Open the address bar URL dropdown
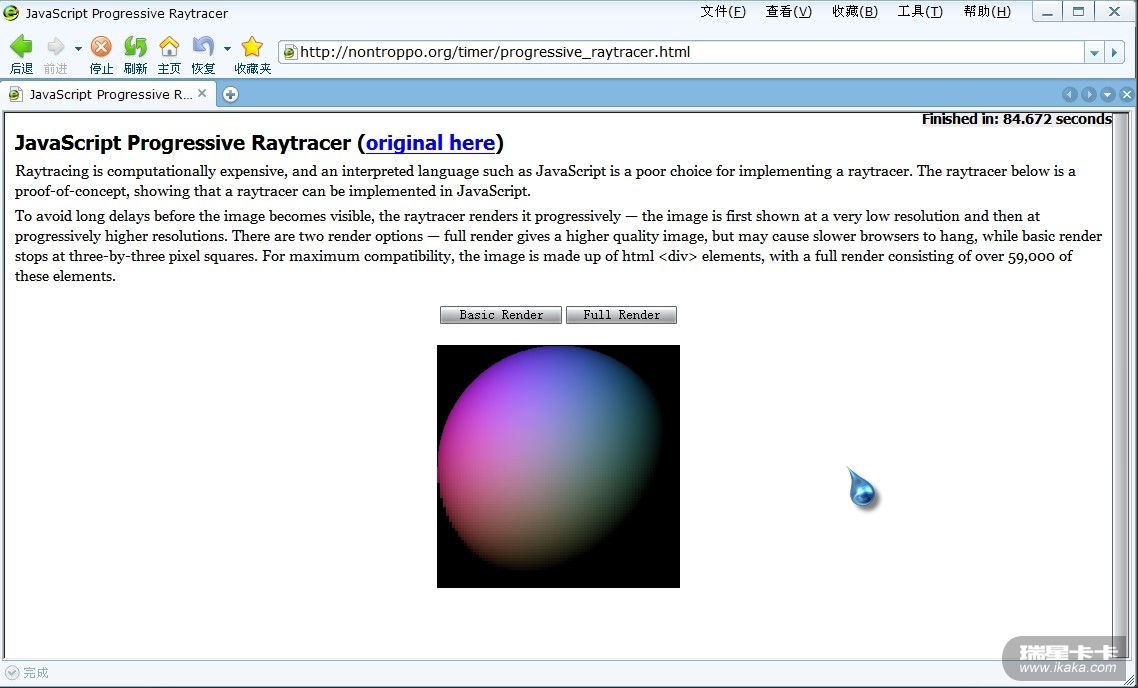 point(1094,52)
